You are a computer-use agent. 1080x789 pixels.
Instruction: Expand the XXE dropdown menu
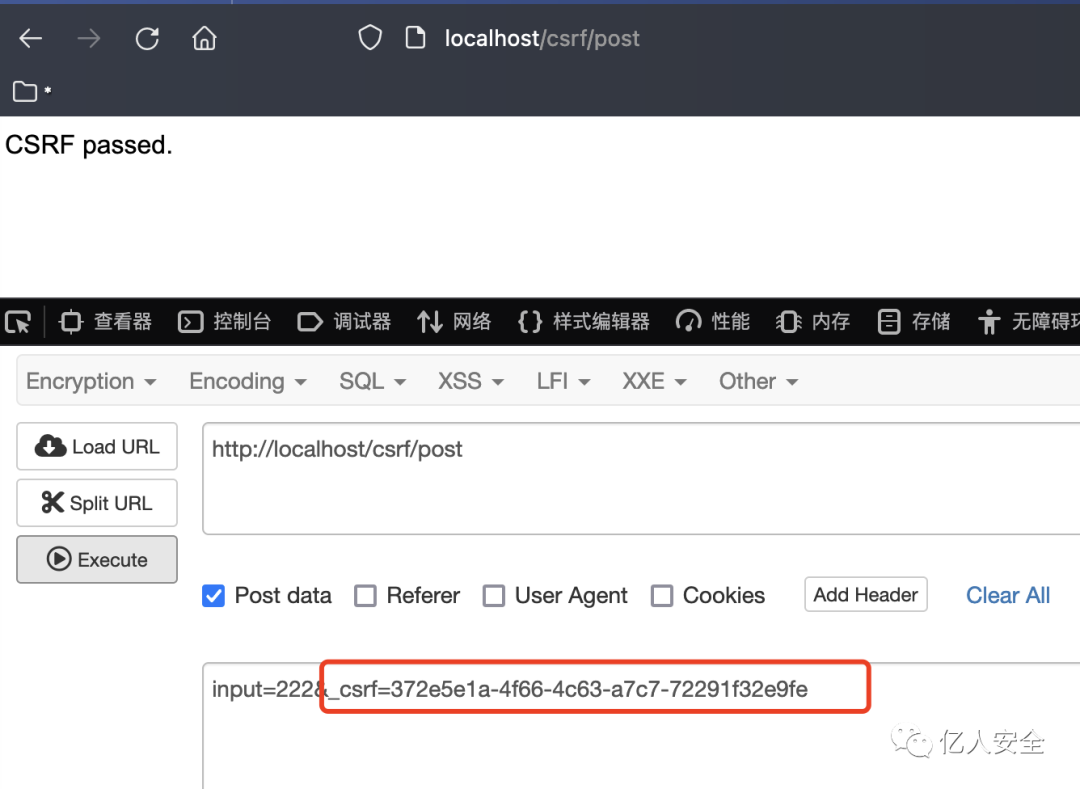pos(654,381)
